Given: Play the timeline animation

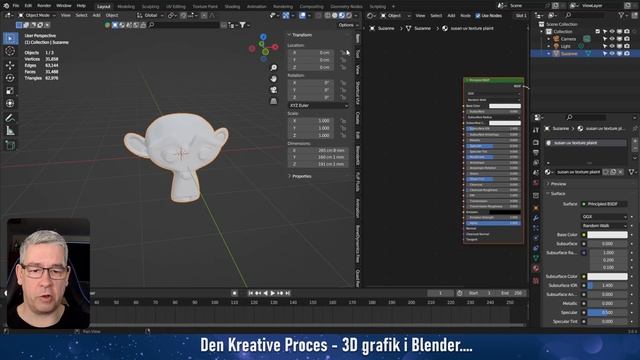Looking at the screenshot, I should pyautogui.click(x=273, y=293).
